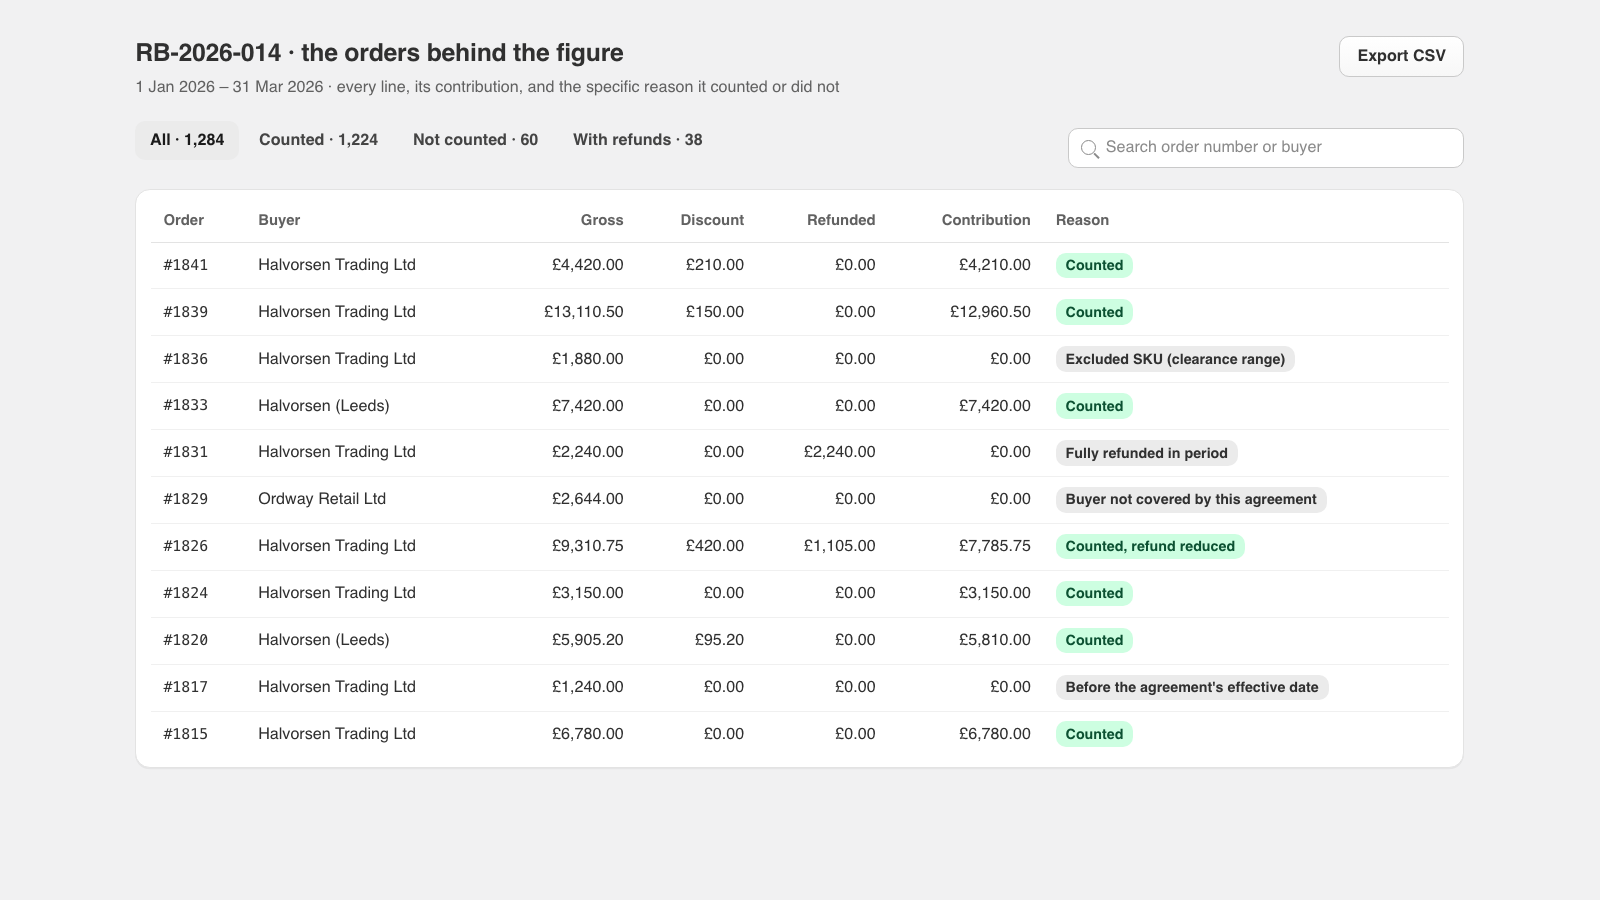This screenshot has width=1600, height=900.
Task: Click the Excluded SKU (clearance range) badge
Action: point(1175,359)
